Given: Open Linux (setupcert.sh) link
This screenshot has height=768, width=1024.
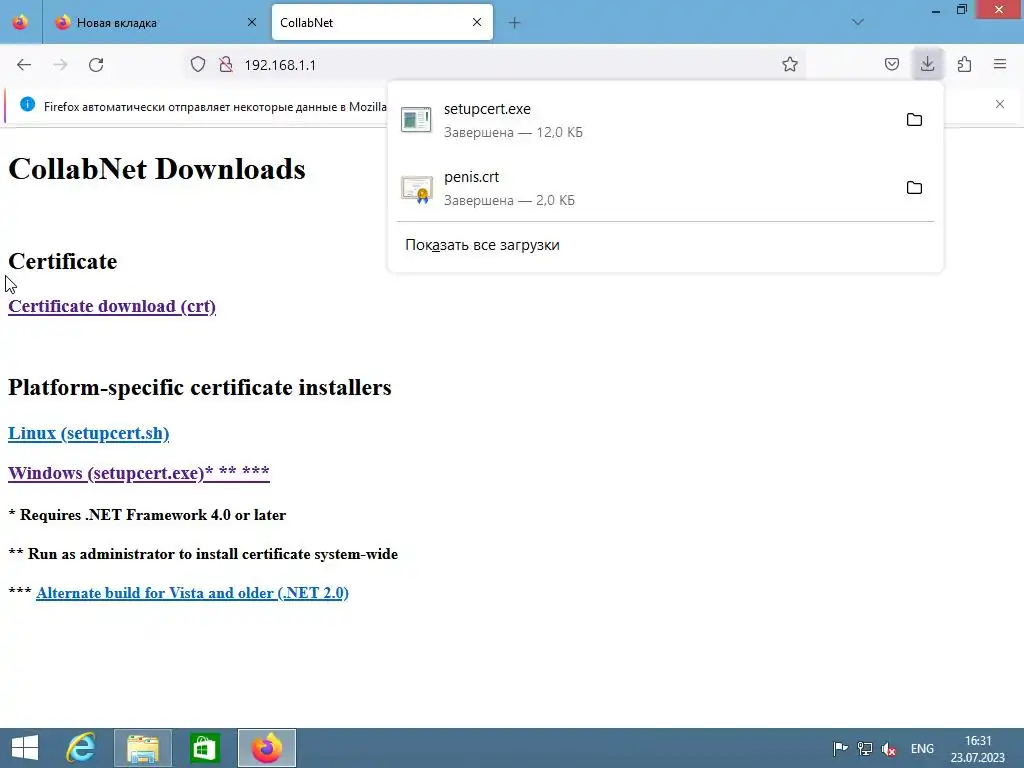Looking at the screenshot, I should 88,433.
